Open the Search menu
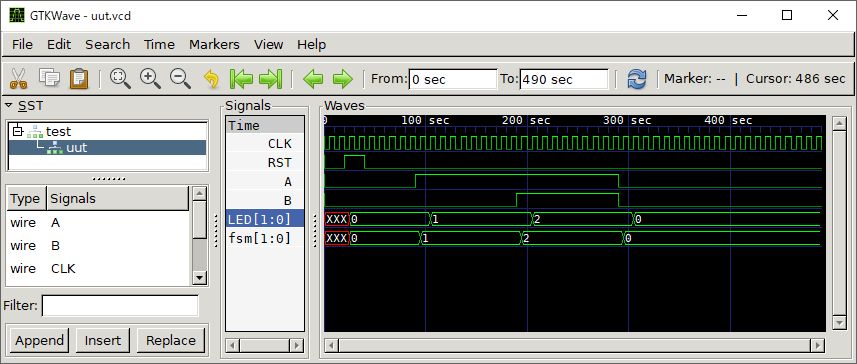Image resolution: width=857 pixels, height=364 pixels. click(107, 44)
